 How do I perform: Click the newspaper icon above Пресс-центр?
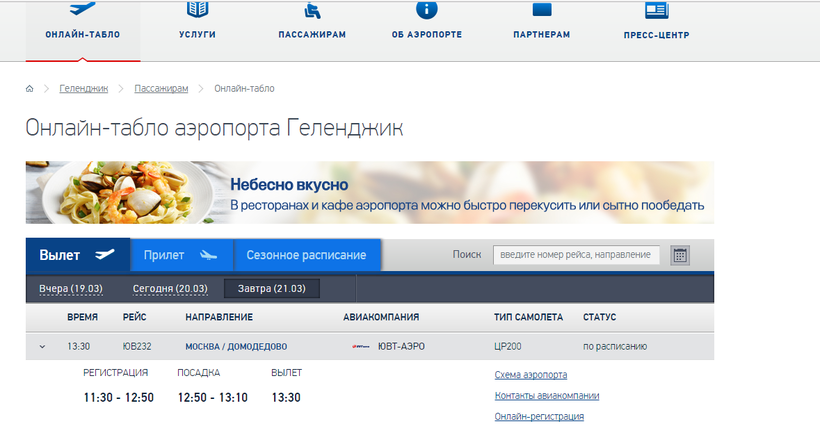coord(656,10)
